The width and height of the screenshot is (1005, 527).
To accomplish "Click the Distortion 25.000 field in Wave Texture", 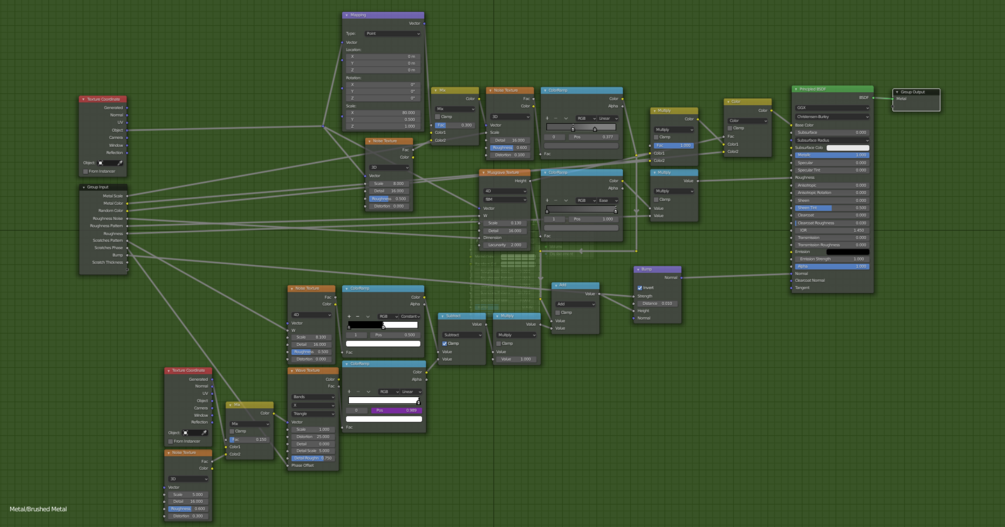I will coord(313,437).
